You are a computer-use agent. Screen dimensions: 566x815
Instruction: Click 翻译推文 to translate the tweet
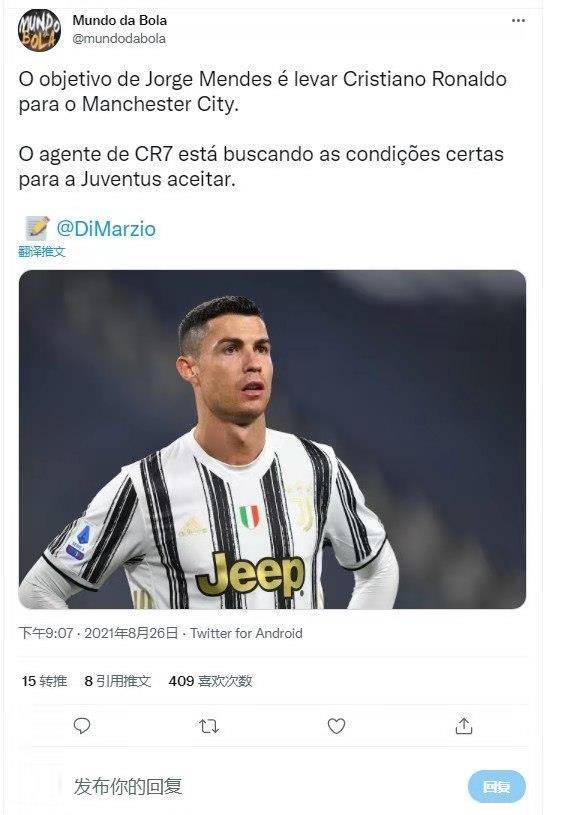pos(42,252)
